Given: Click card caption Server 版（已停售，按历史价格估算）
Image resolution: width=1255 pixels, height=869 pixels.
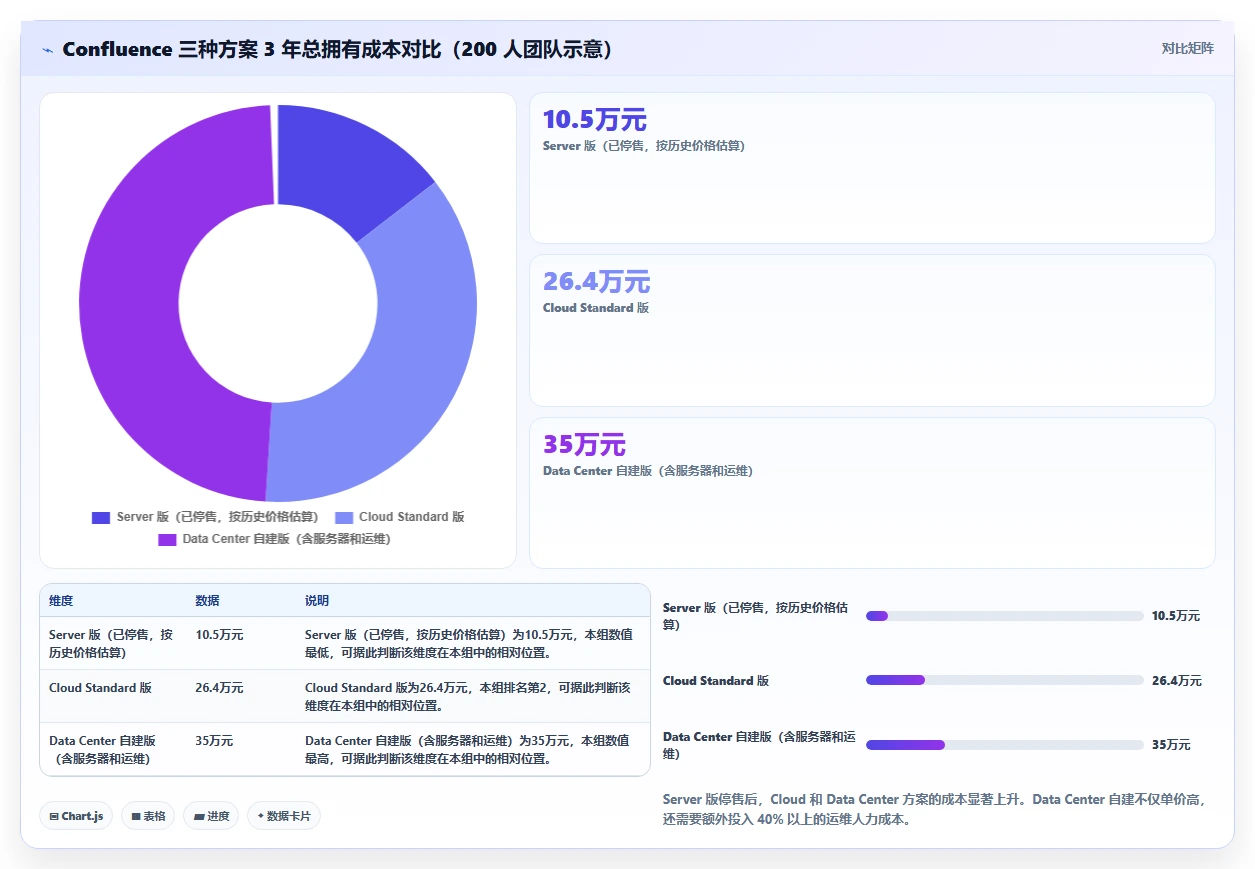Looking at the screenshot, I should click(643, 146).
